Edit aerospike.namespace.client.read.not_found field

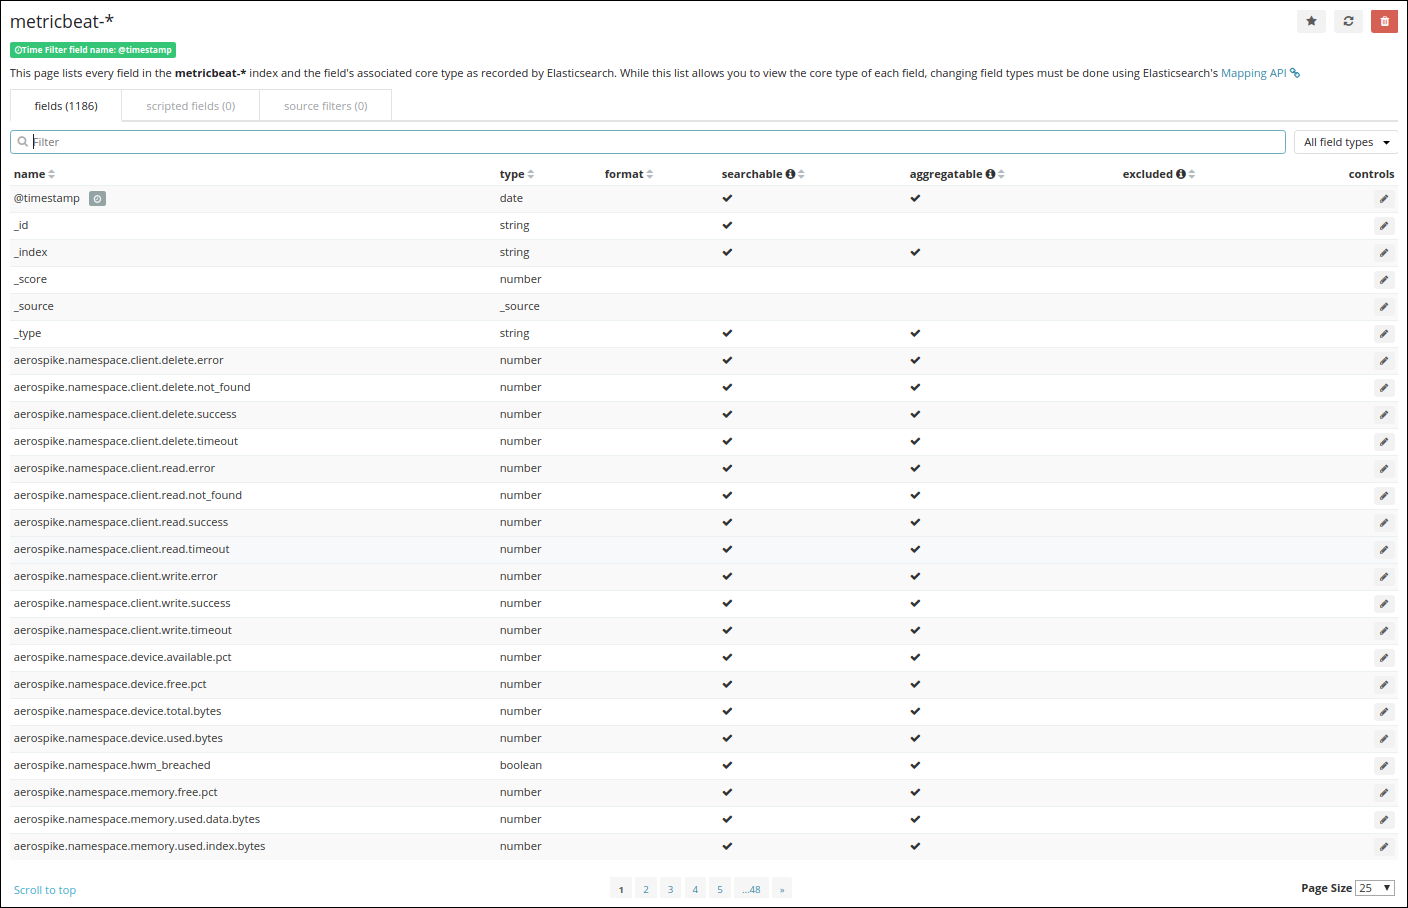(x=1384, y=496)
